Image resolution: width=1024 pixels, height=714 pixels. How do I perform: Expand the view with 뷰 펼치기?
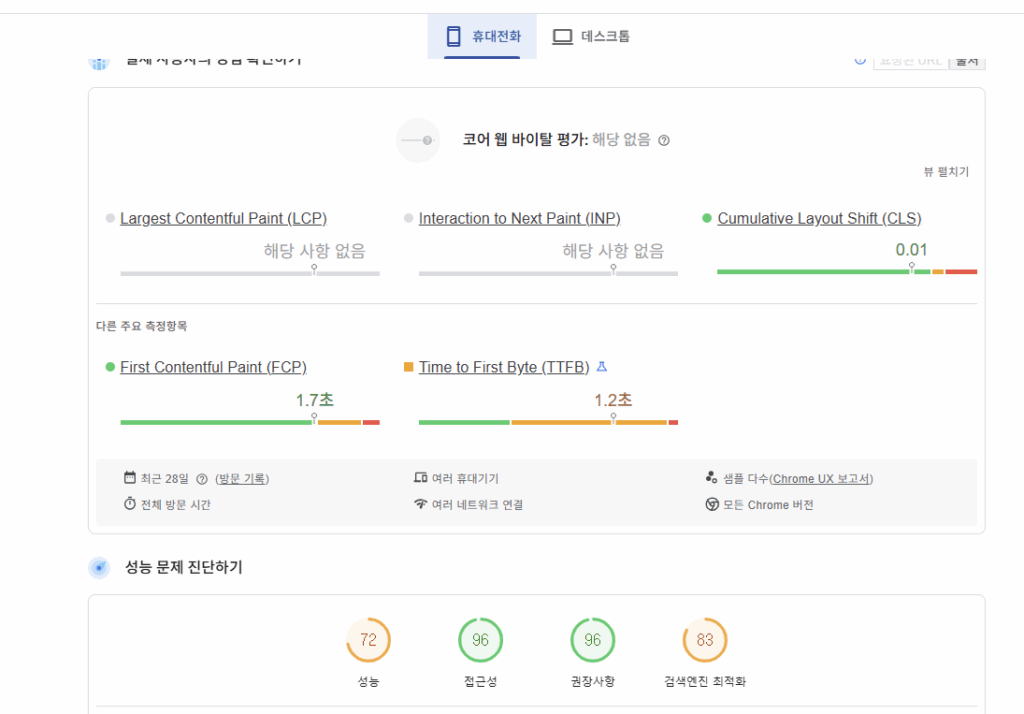click(x=946, y=172)
